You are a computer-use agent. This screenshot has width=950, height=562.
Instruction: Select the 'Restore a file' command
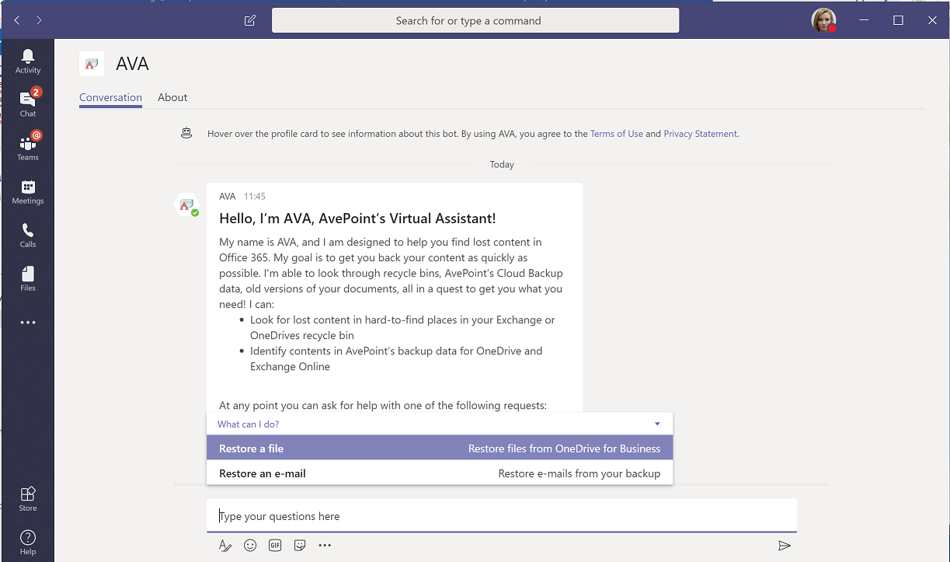click(x=439, y=448)
